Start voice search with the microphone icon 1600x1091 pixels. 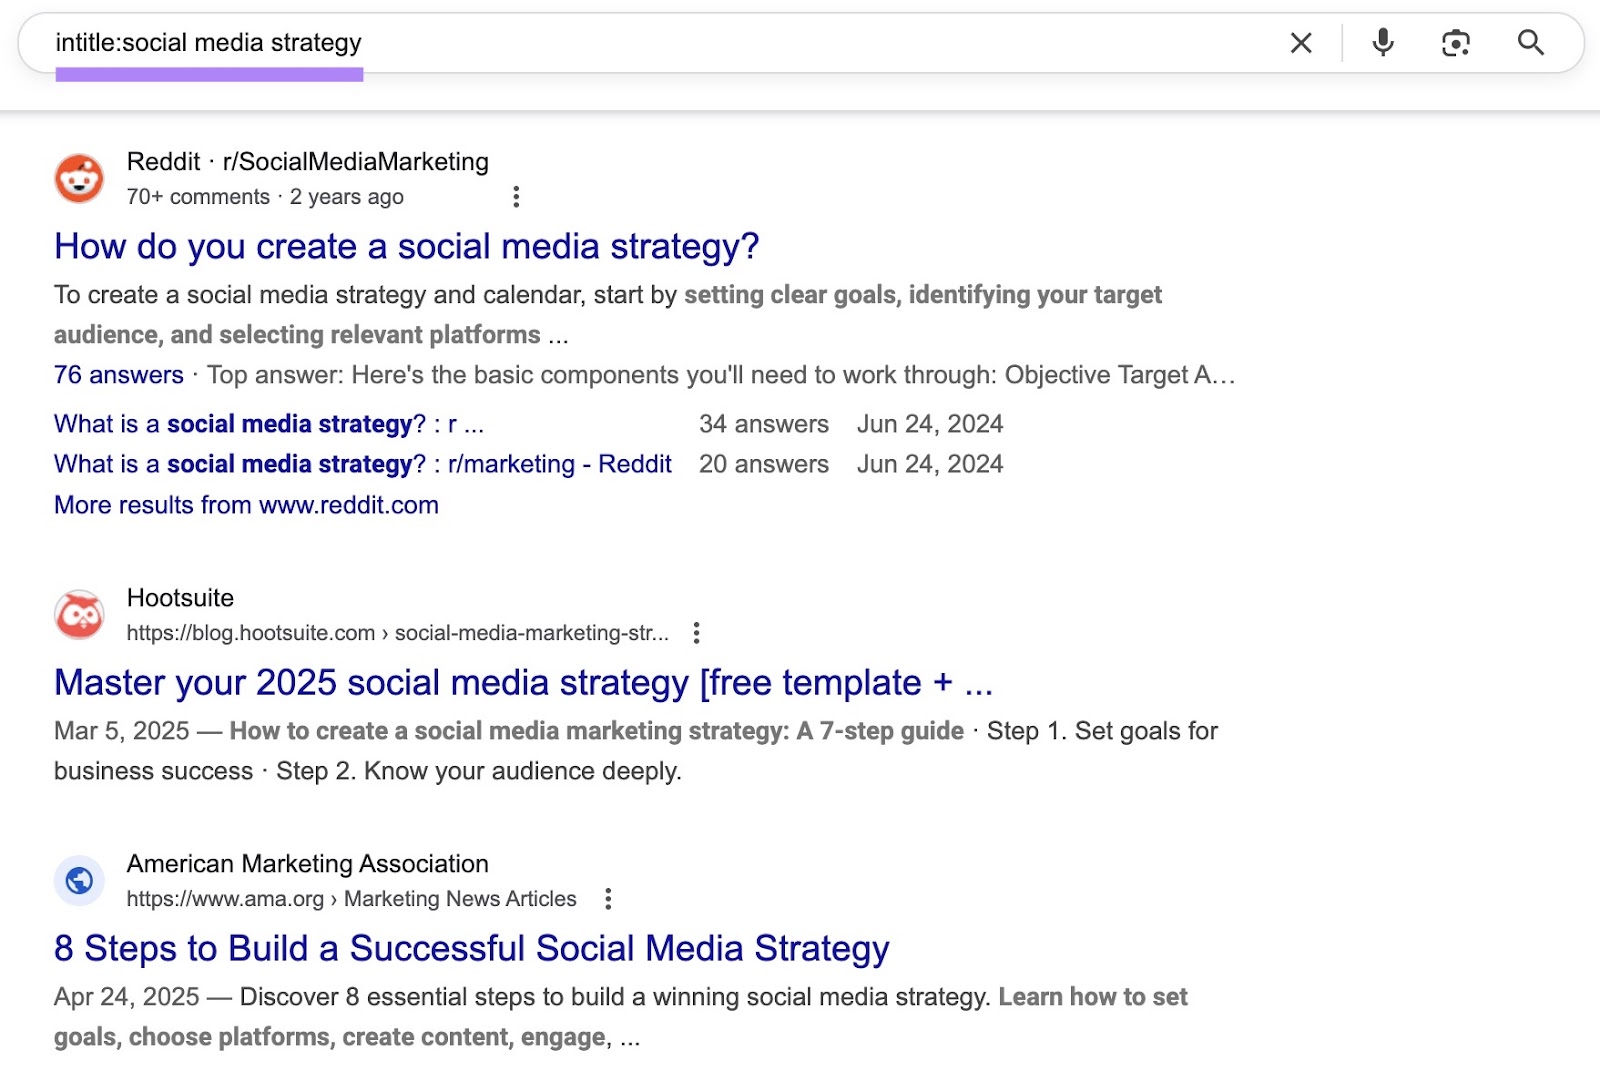tap(1383, 43)
